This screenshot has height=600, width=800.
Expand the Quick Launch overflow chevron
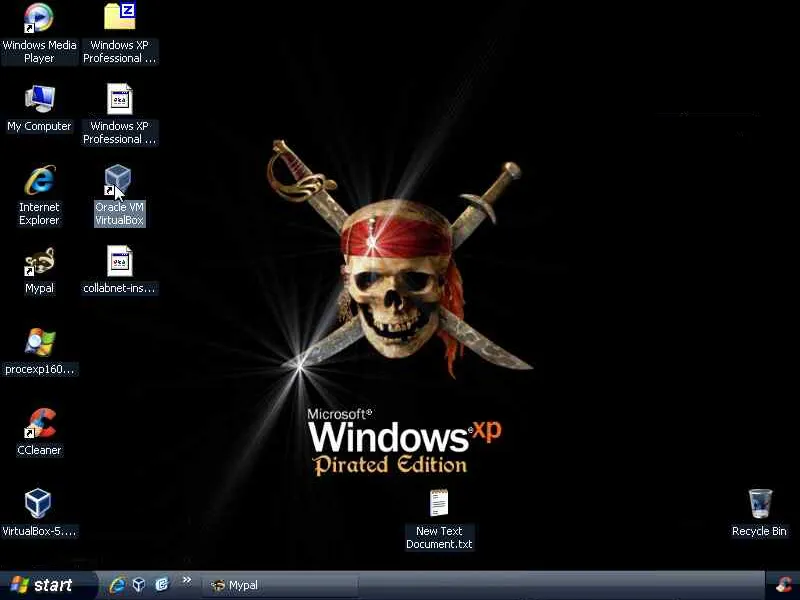(187, 580)
